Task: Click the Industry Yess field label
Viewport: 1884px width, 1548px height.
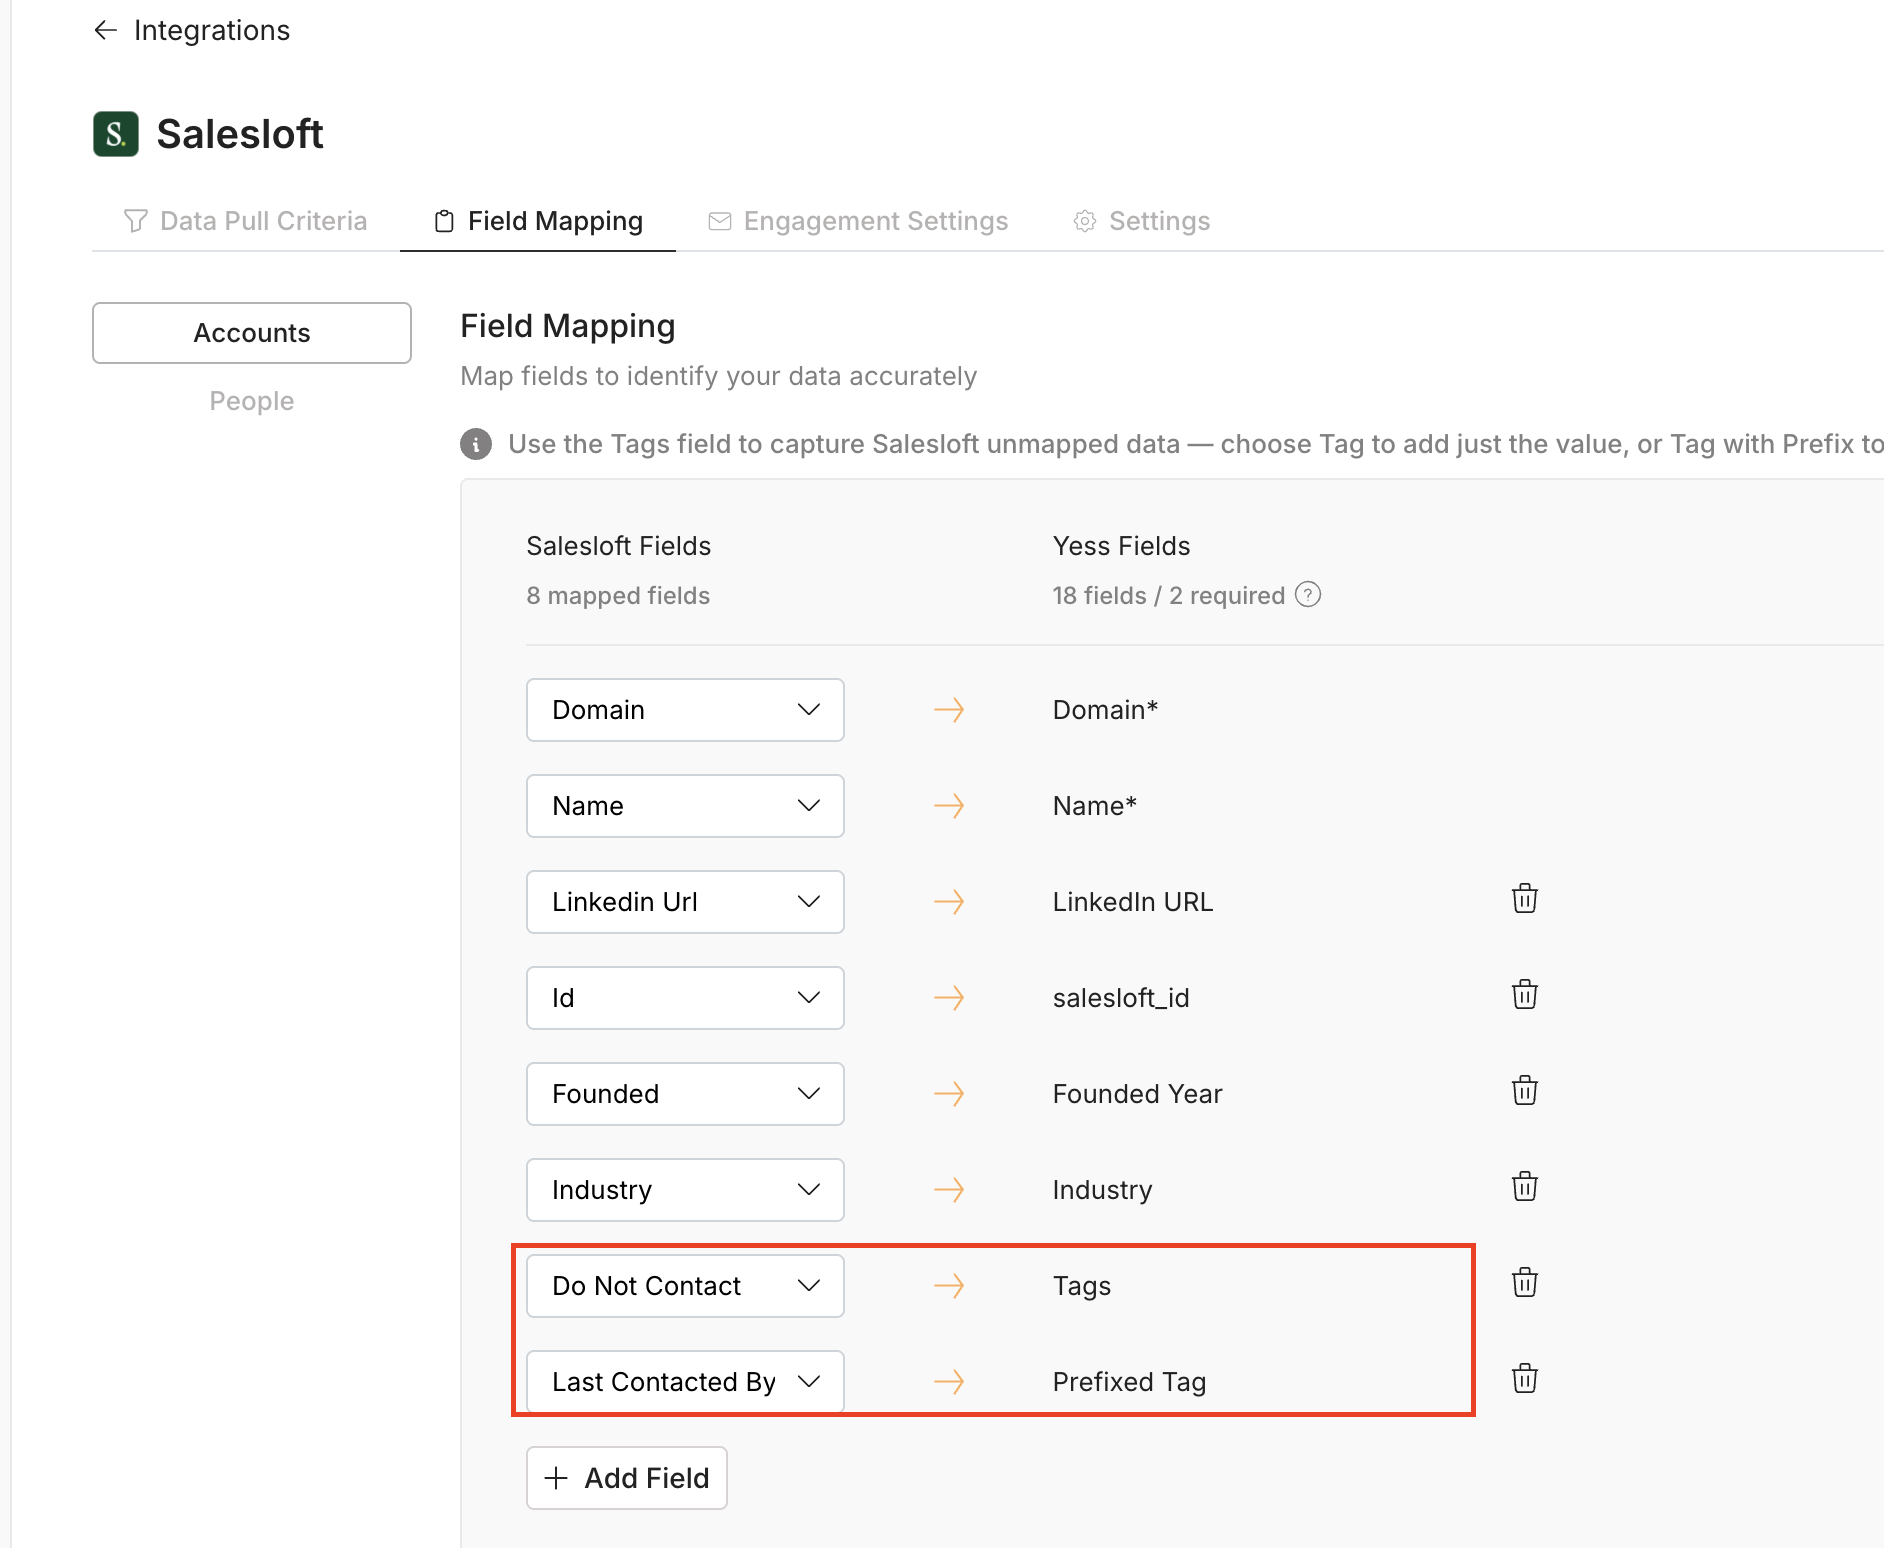Action: click(1103, 1190)
